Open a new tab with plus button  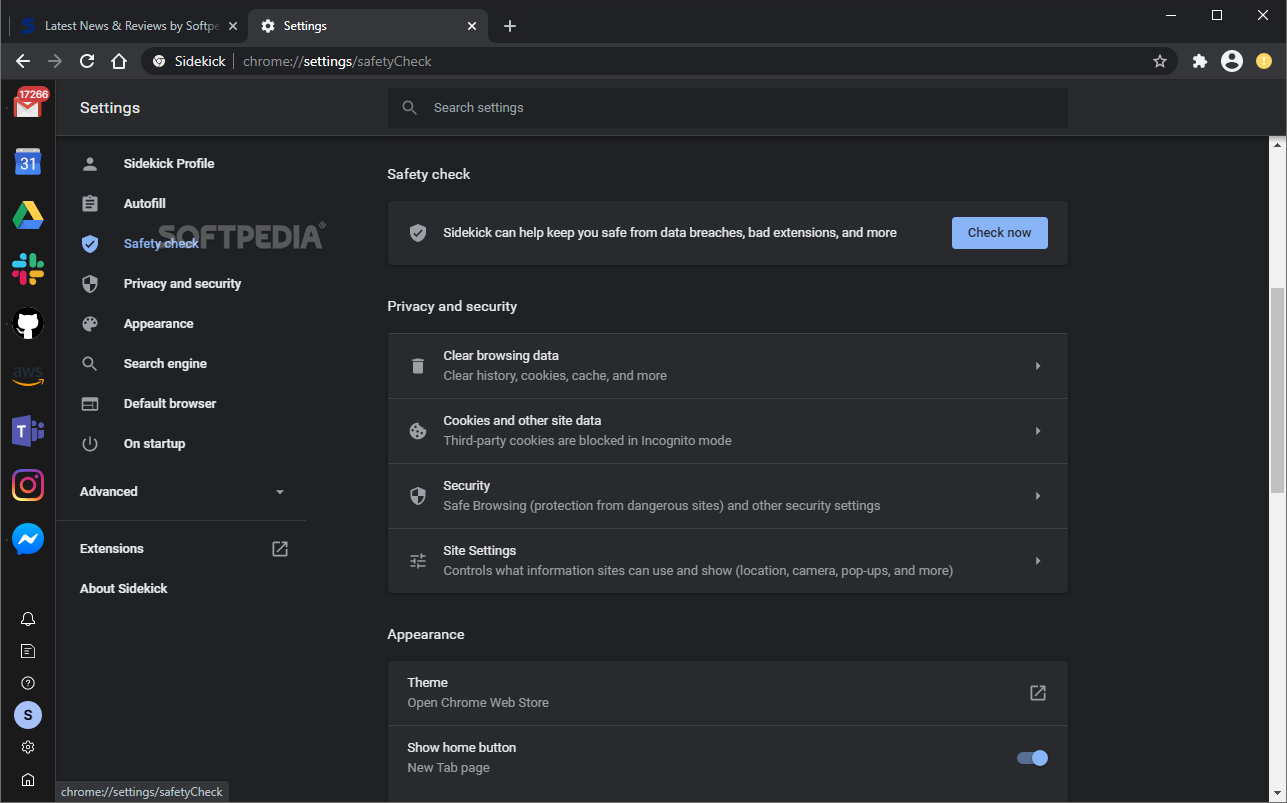pos(510,26)
